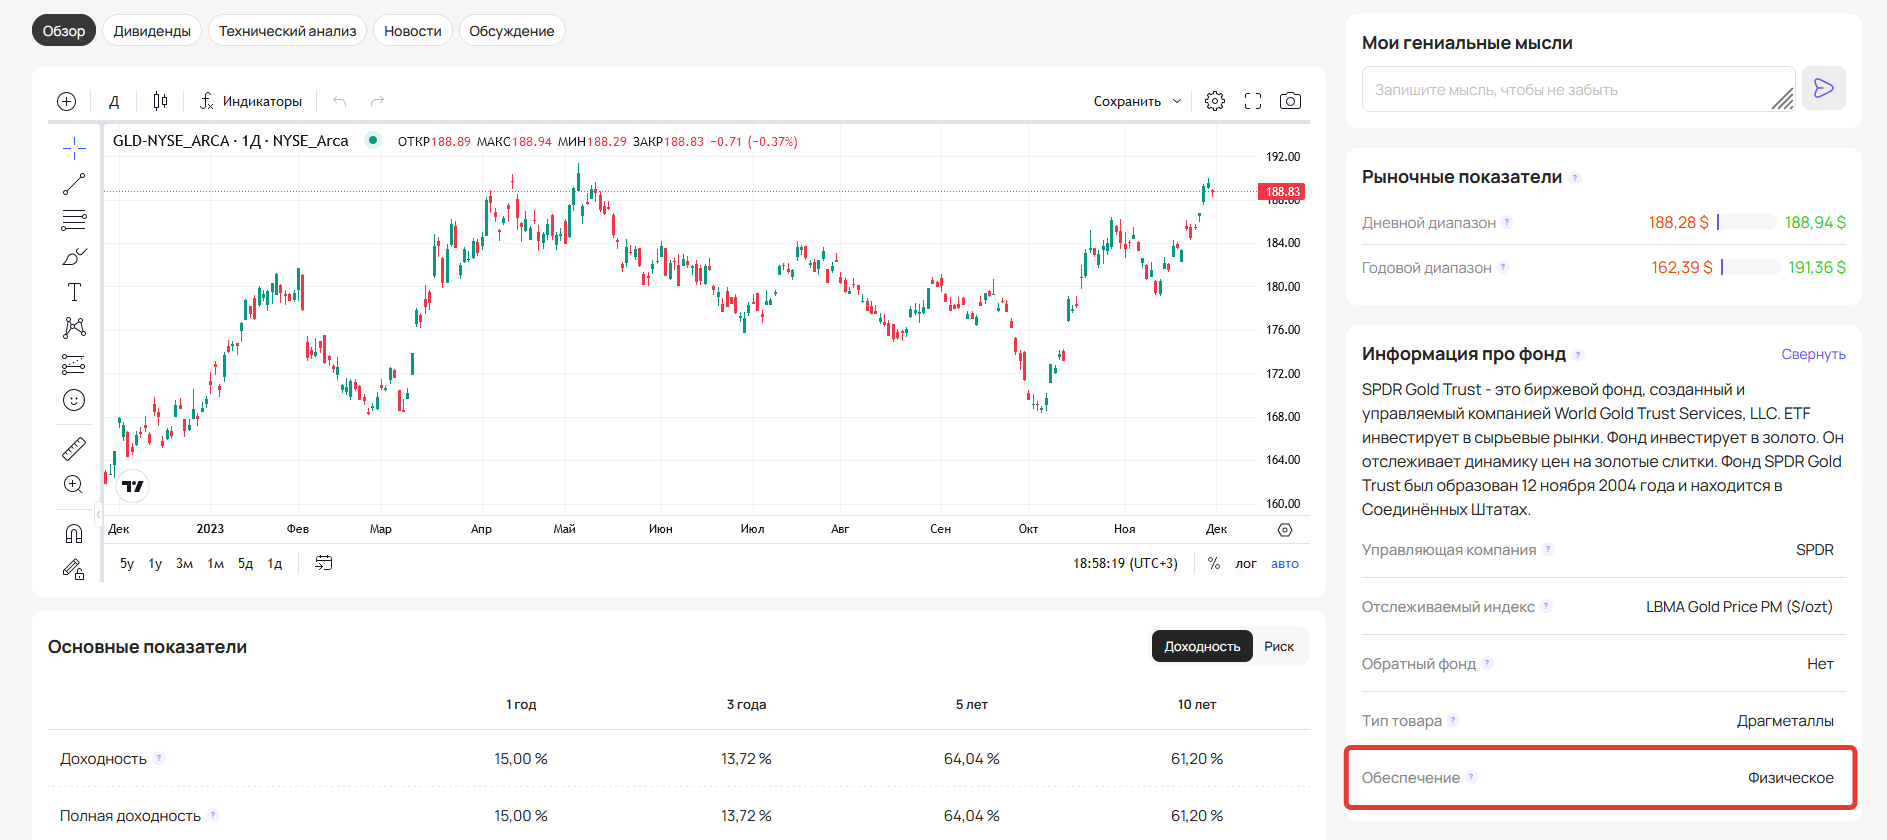Open the Обсуждение tab

point(512,31)
